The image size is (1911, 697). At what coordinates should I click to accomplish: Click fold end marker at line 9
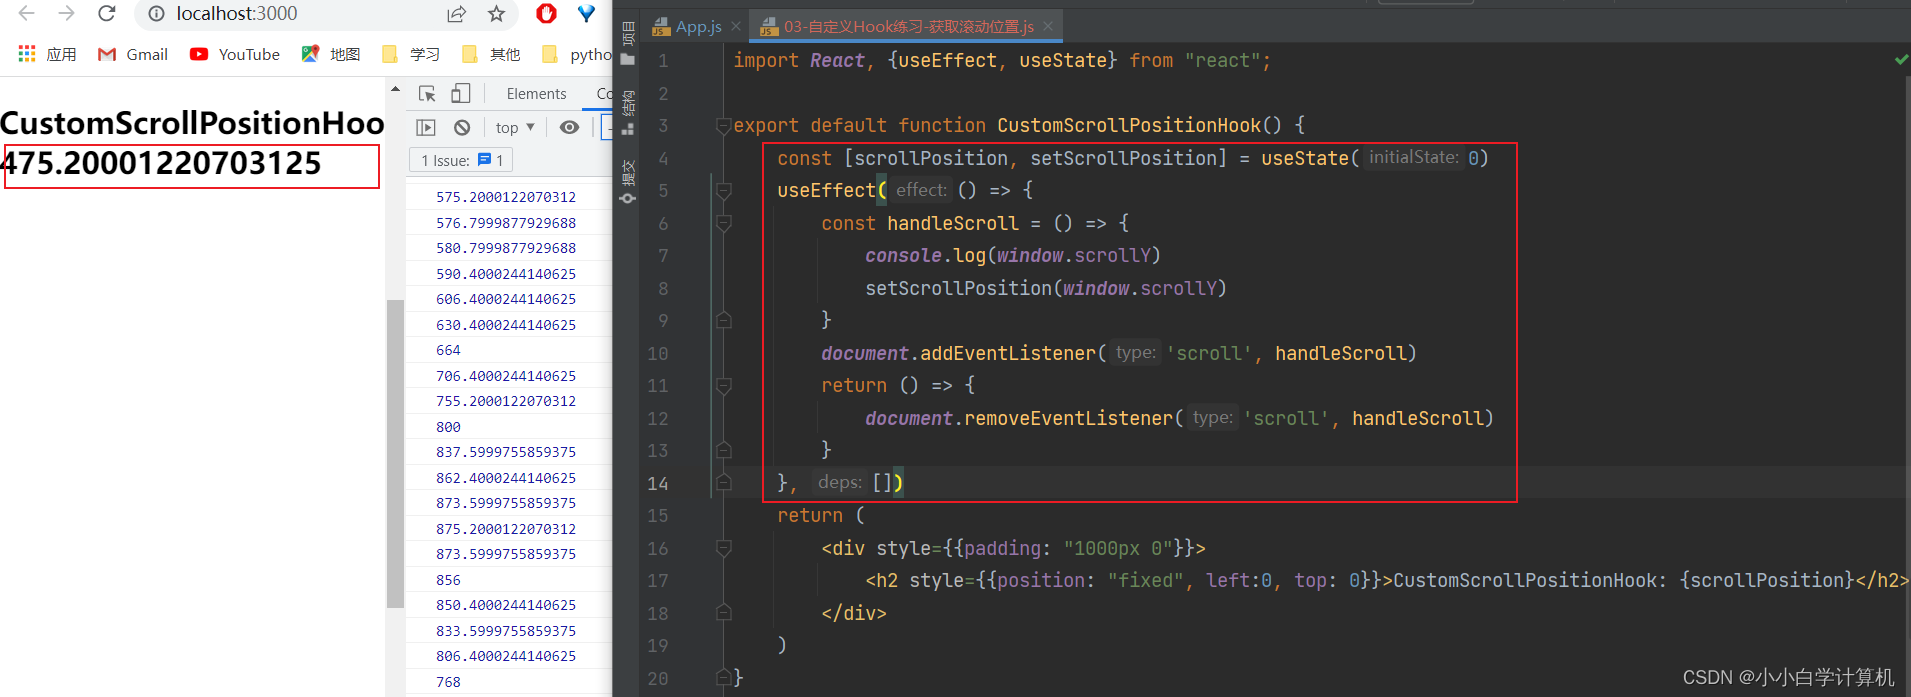(x=724, y=320)
